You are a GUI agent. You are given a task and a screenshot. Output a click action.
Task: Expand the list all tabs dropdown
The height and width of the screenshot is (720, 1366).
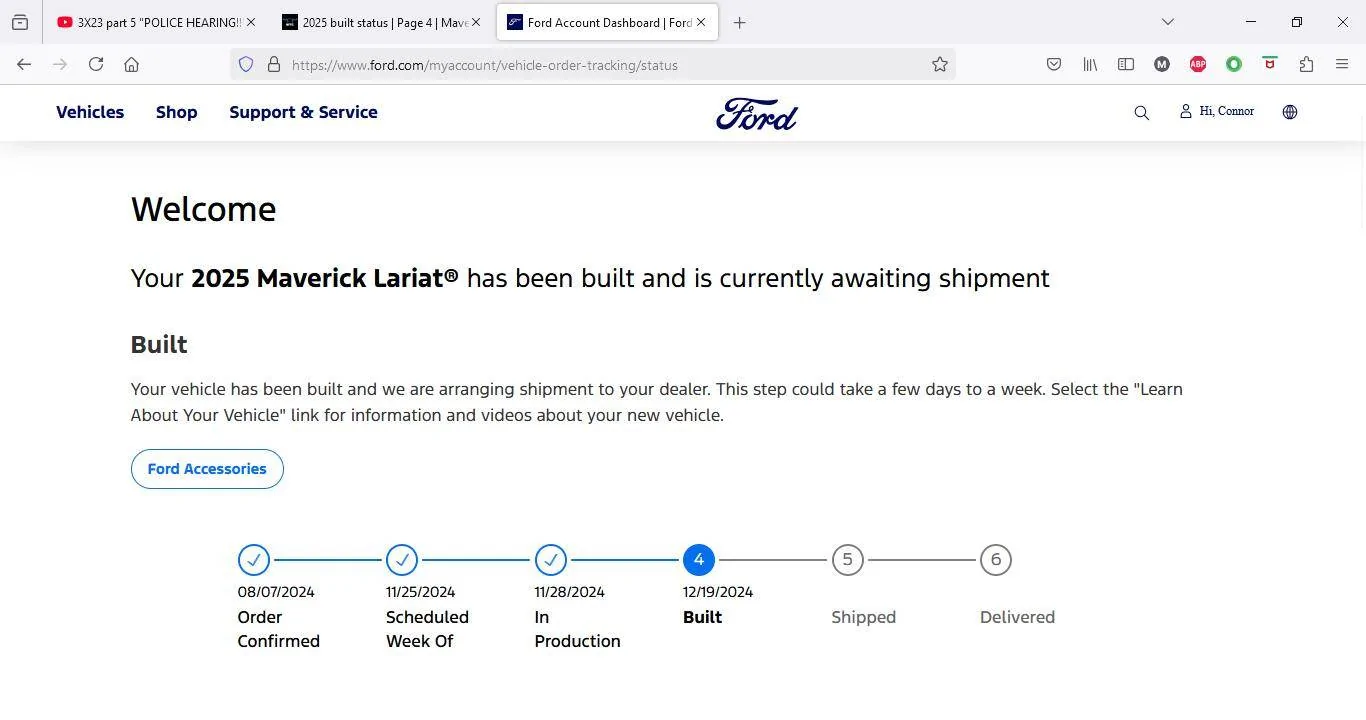click(x=1167, y=22)
